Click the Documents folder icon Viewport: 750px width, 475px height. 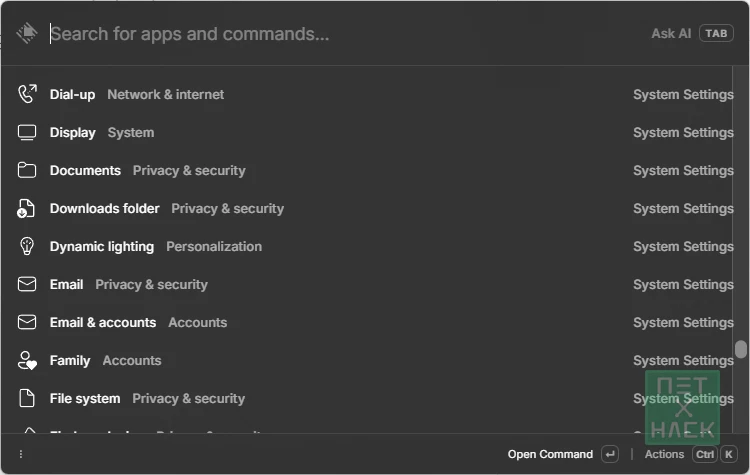[27, 170]
